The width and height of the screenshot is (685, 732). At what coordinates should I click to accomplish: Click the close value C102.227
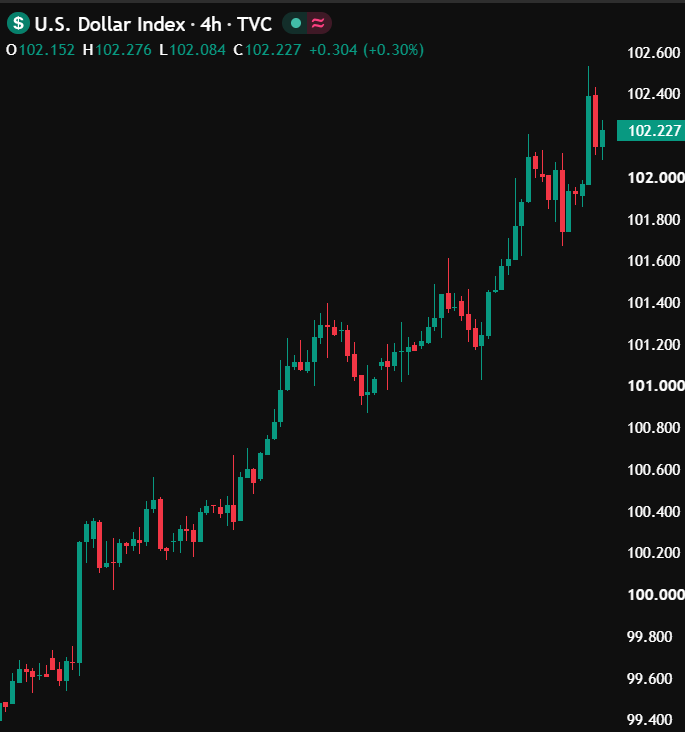(x=267, y=50)
